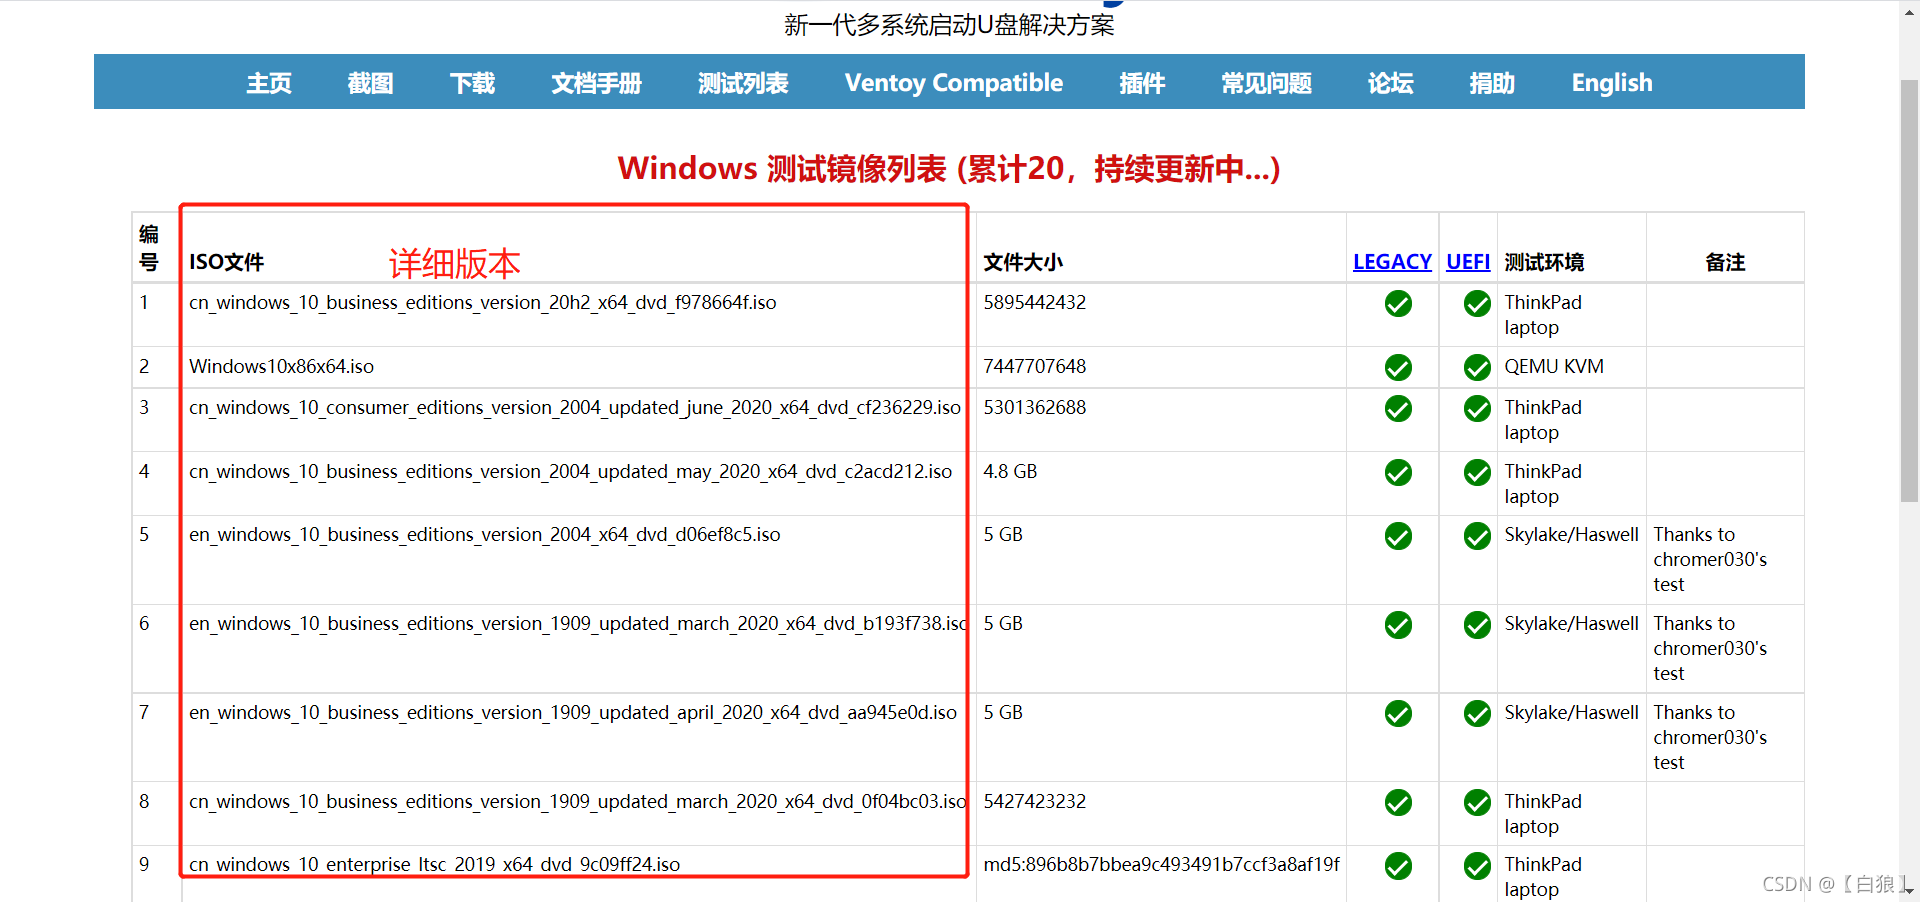
Task: Click the Windows 测试镜像列表 heading
Action: (x=949, y=168)
